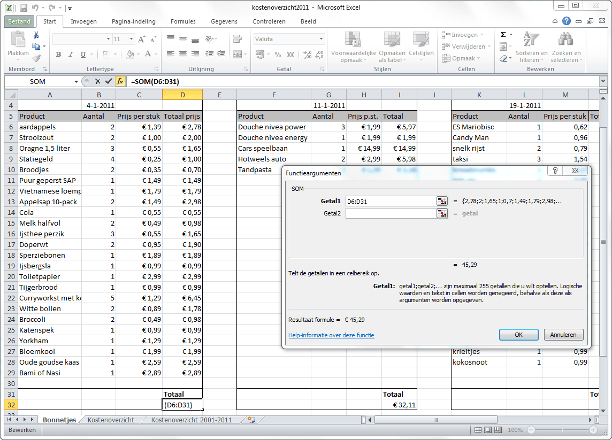The height and width of the screenshot is (440, 612).
Task: Cancel the formula with the X icon
Action: pyautogui.click(x=99, y=81)
